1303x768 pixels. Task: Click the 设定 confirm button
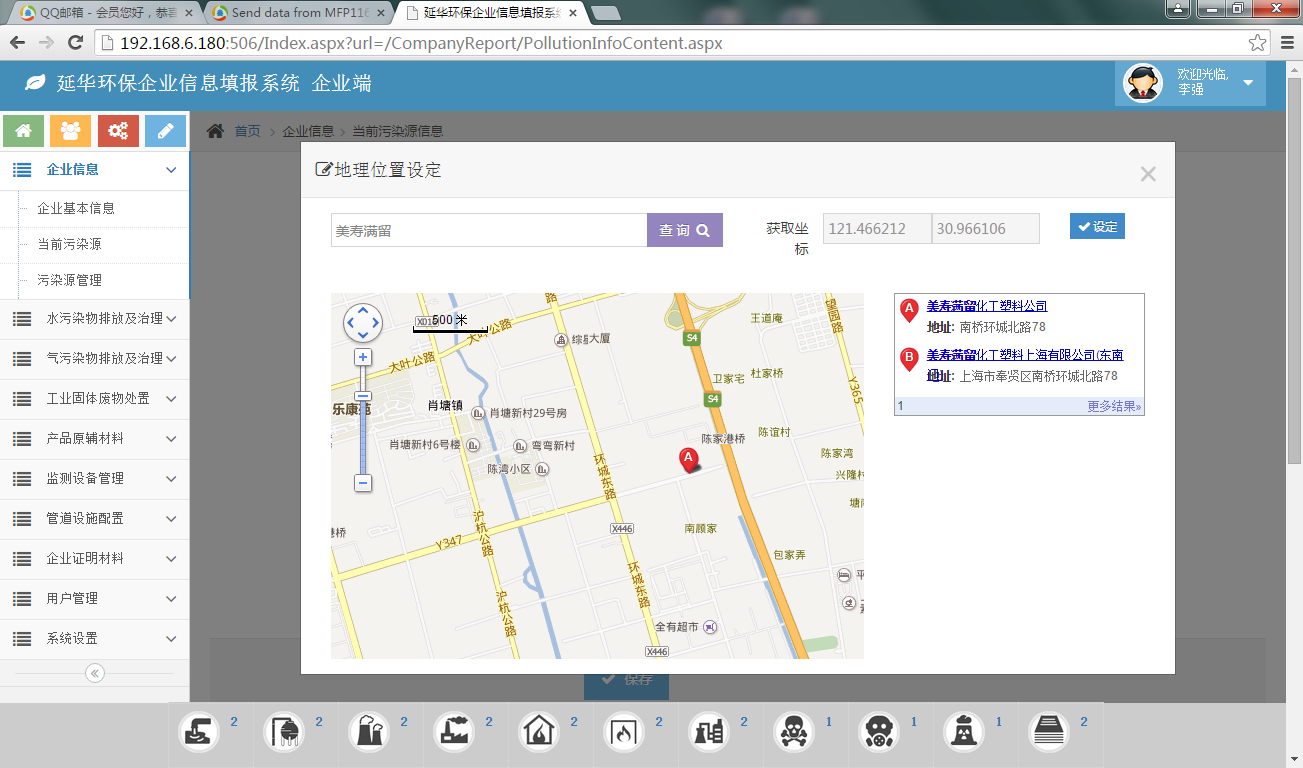[x=1097, y=227]
